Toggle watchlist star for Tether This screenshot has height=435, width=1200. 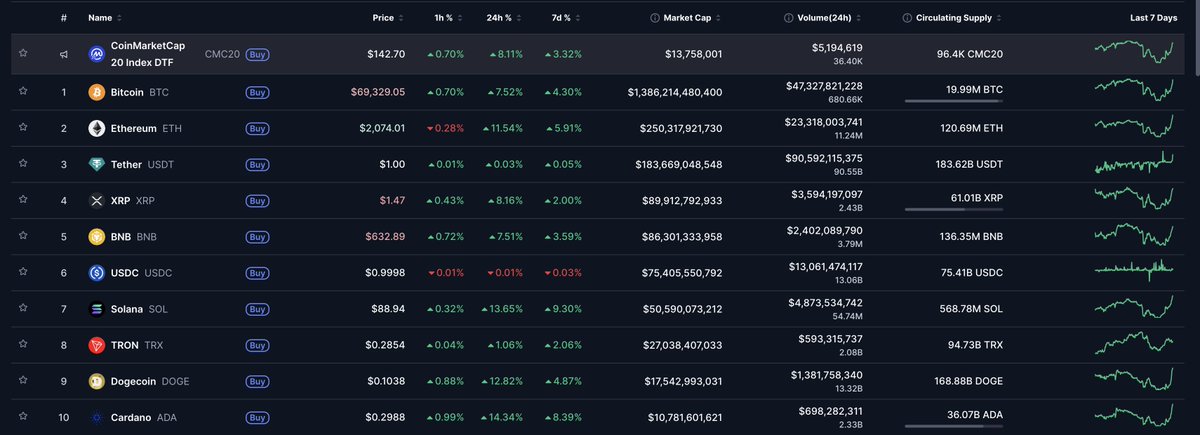pos(23,164)
